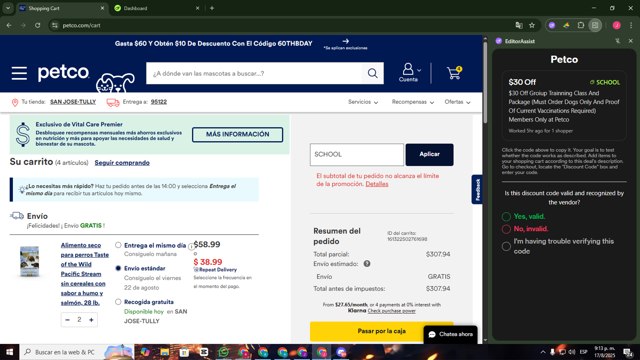Reload the petco.com page
Image resolution: width=640 pixels, height=360 pixels.
point(37,25)
